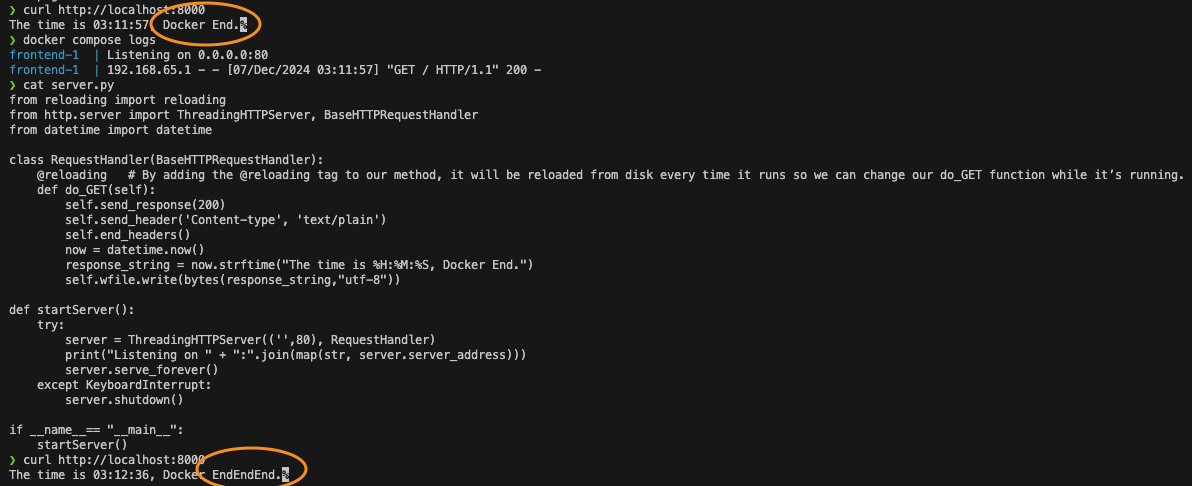Click the server.serve_forever() line

click(141, 370)
